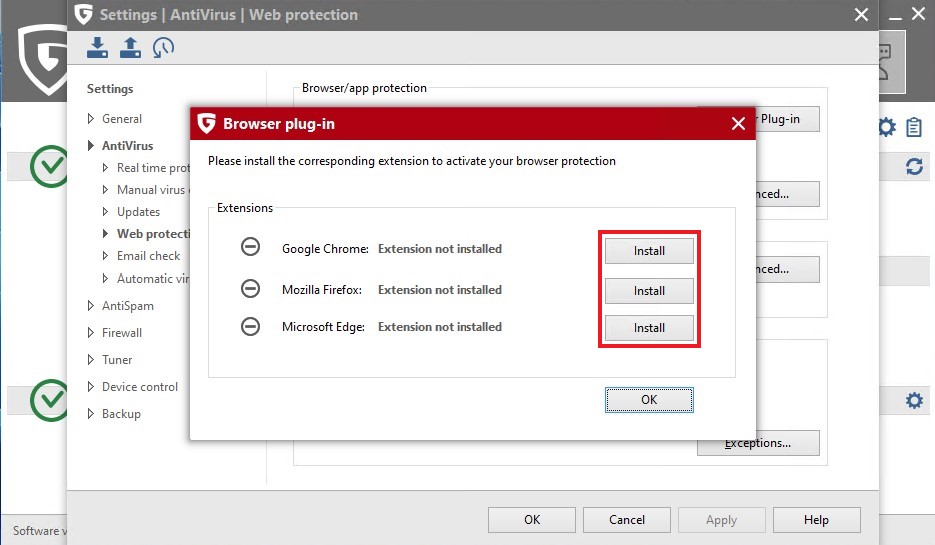
Task: Click Chrome's "Extension not installed" status text
Action: [x=440, y=249]
